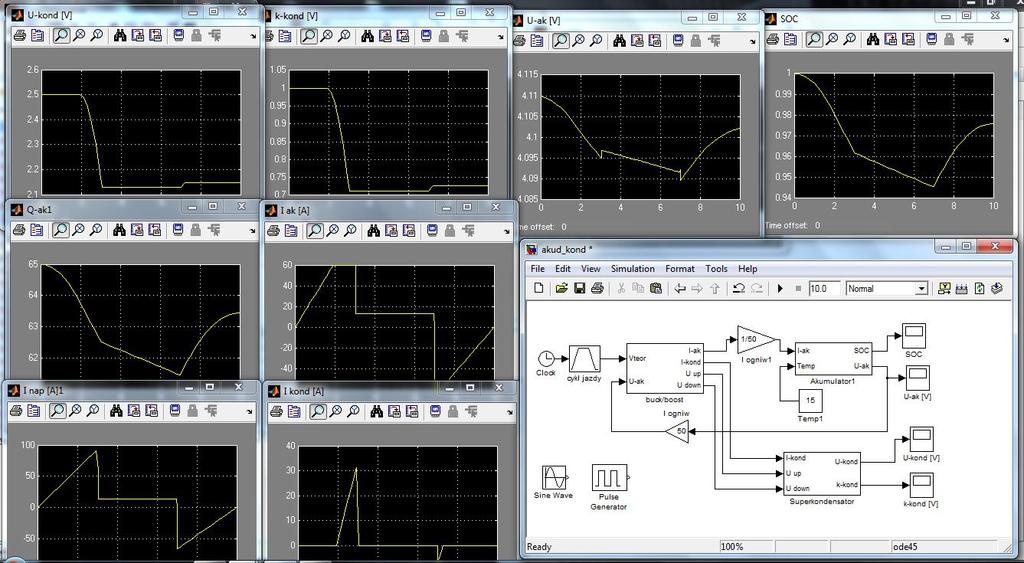Save axes settings in I nap [A]1 scope
Image resolution: width=1024 pixels, height=563 pixels.
coord(135,410)
